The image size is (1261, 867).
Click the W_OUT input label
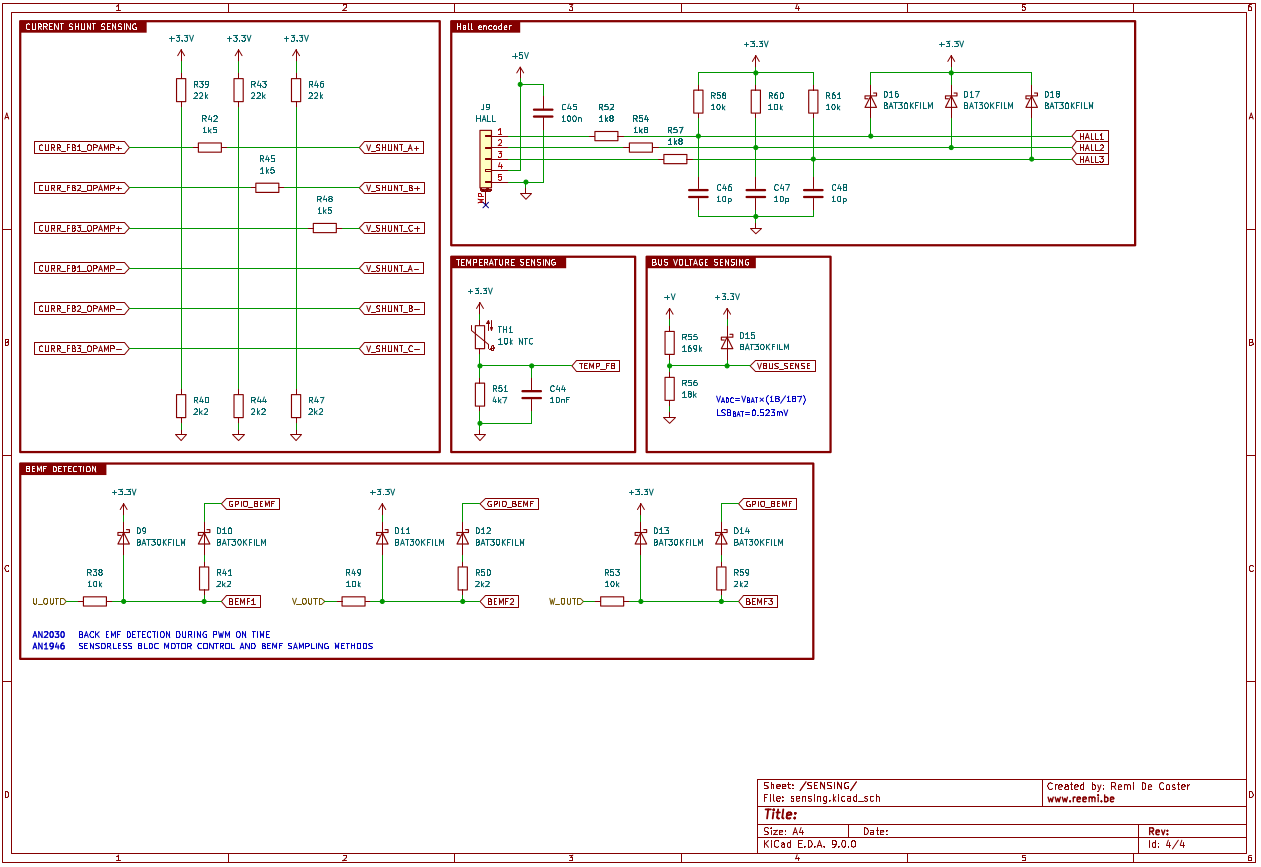[x=566, y=602]
